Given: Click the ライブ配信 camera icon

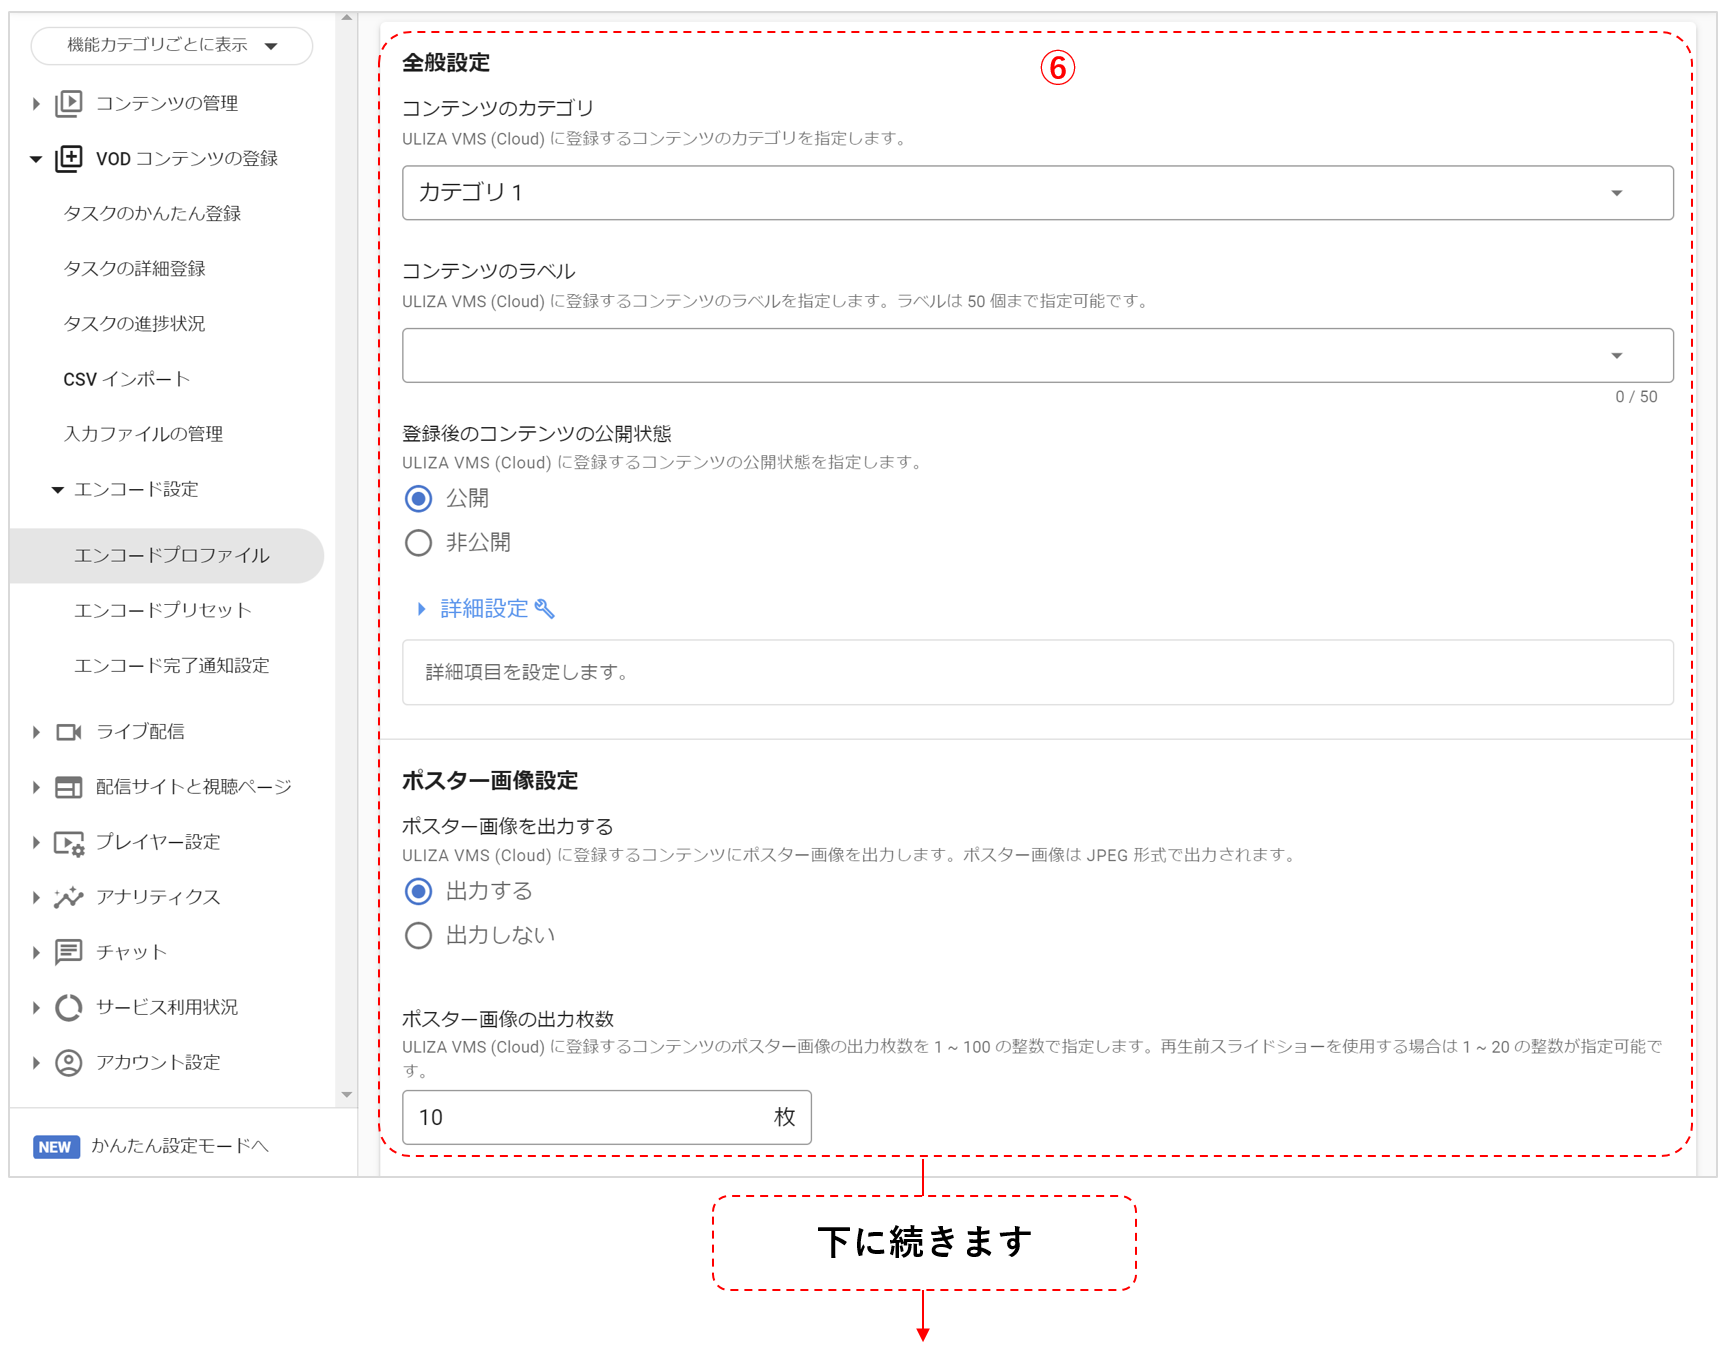Looking at the screenshot, I should 69,732.
